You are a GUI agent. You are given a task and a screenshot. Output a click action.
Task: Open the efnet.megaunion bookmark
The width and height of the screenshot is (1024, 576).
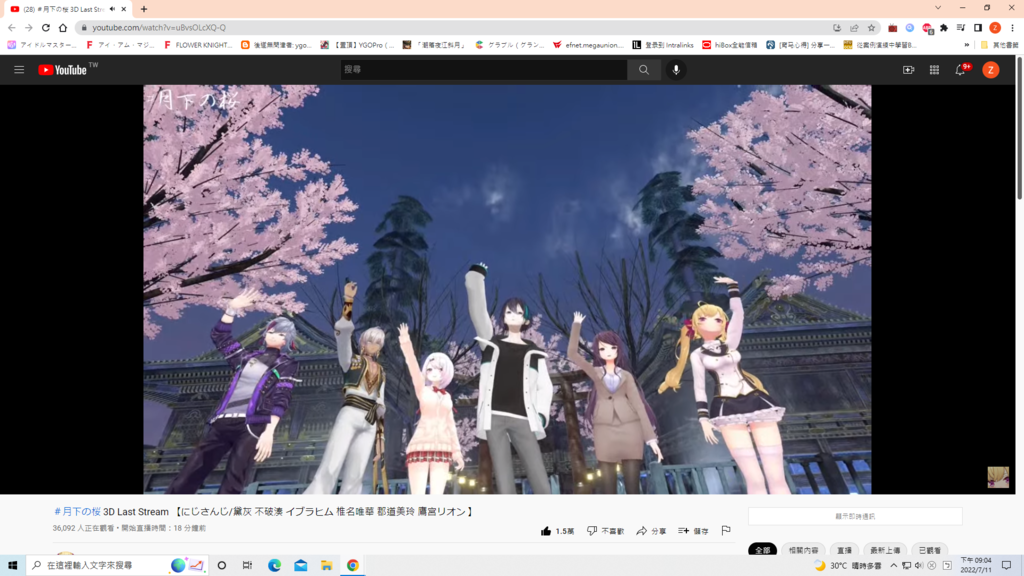(588, 45)
